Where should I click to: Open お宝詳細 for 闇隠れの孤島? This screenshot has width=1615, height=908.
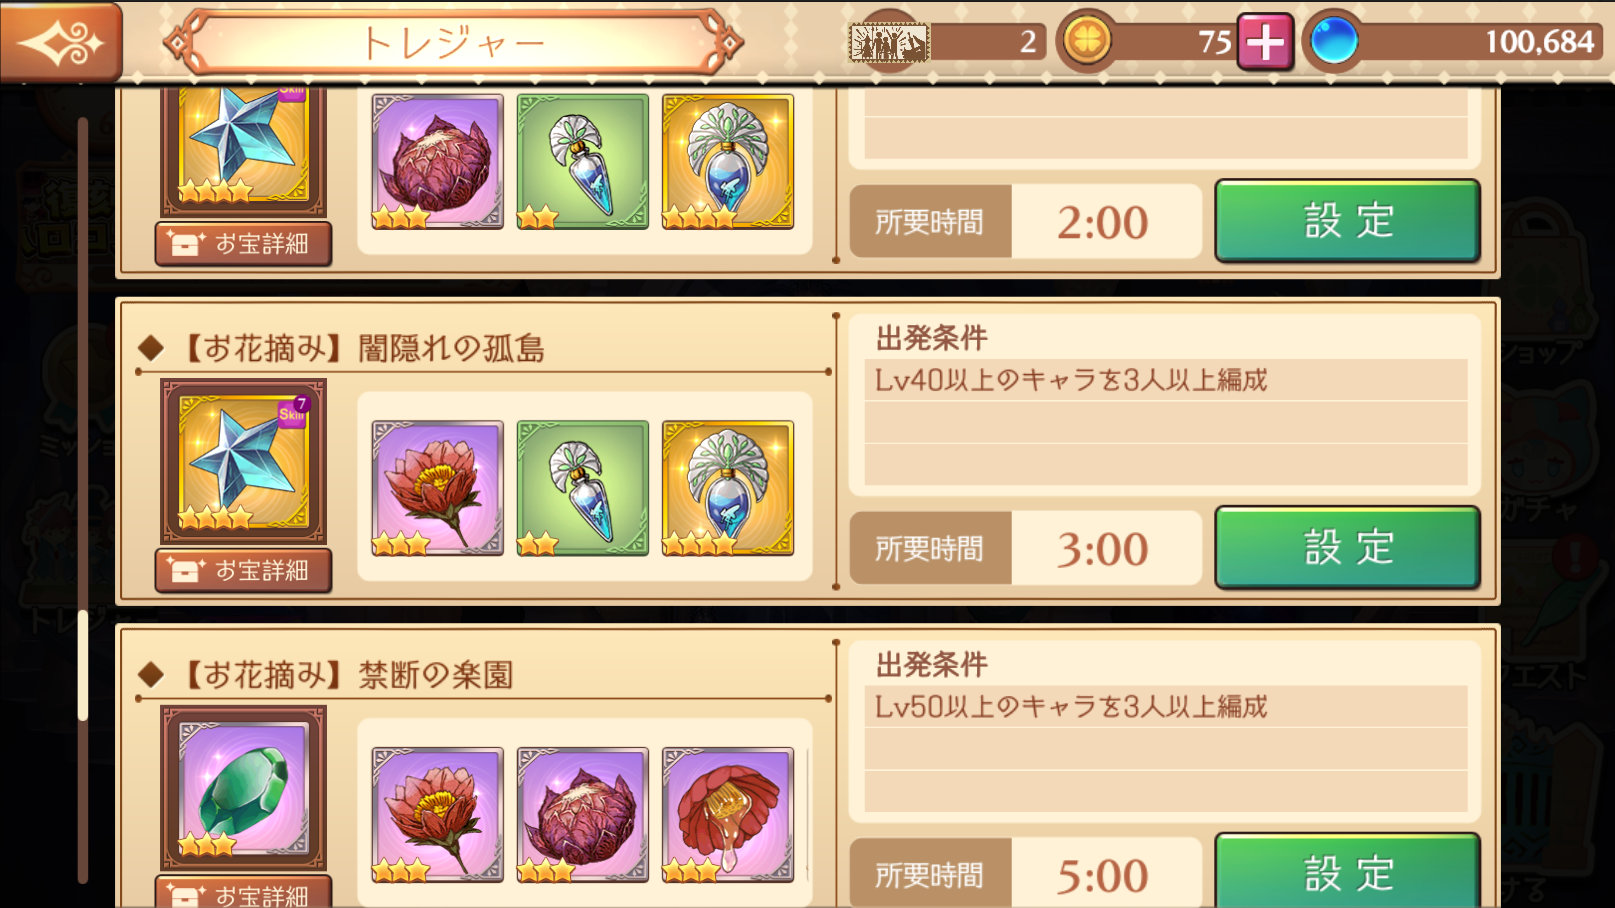pyautogui.click(x=243, y=570)
